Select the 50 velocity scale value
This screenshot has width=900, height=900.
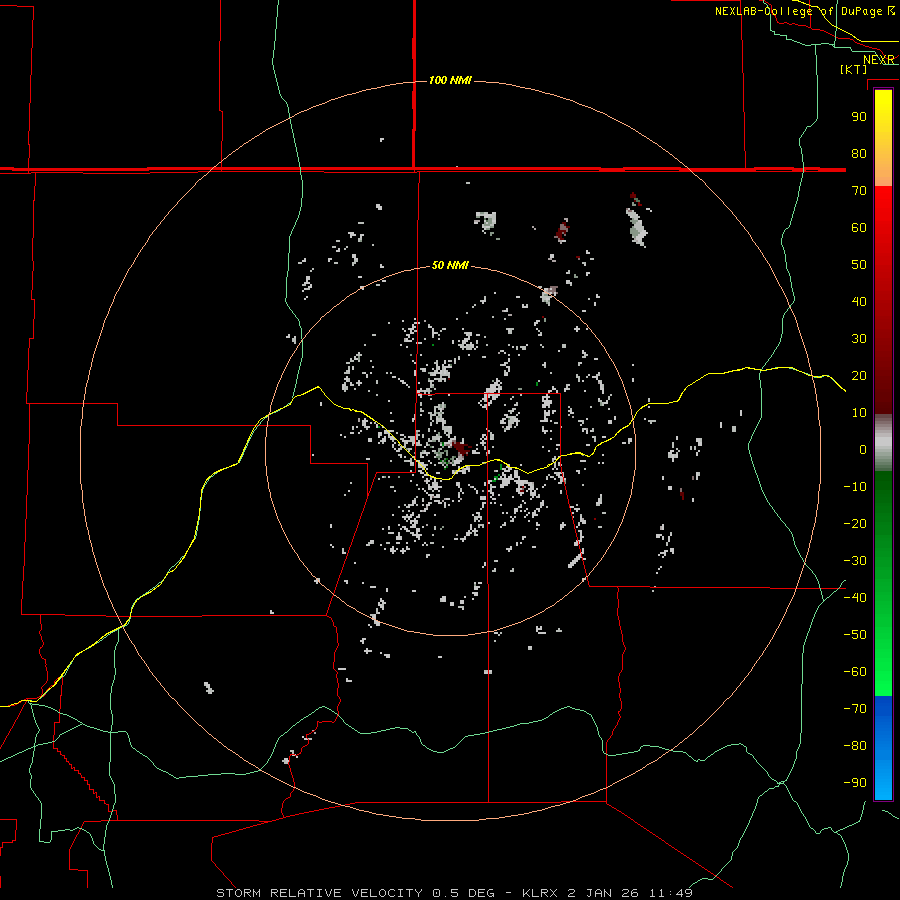[859, 265]
